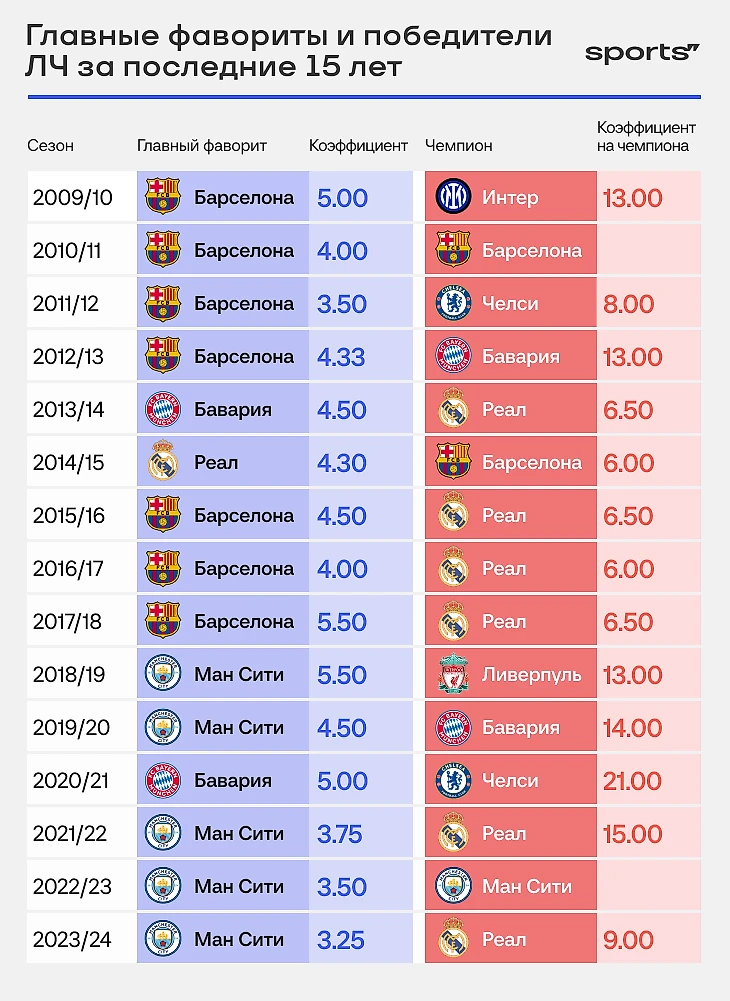Click the Barcelona crest in the 2010/11 champion cell
The image size is (730, 1001).
[453, 249]
